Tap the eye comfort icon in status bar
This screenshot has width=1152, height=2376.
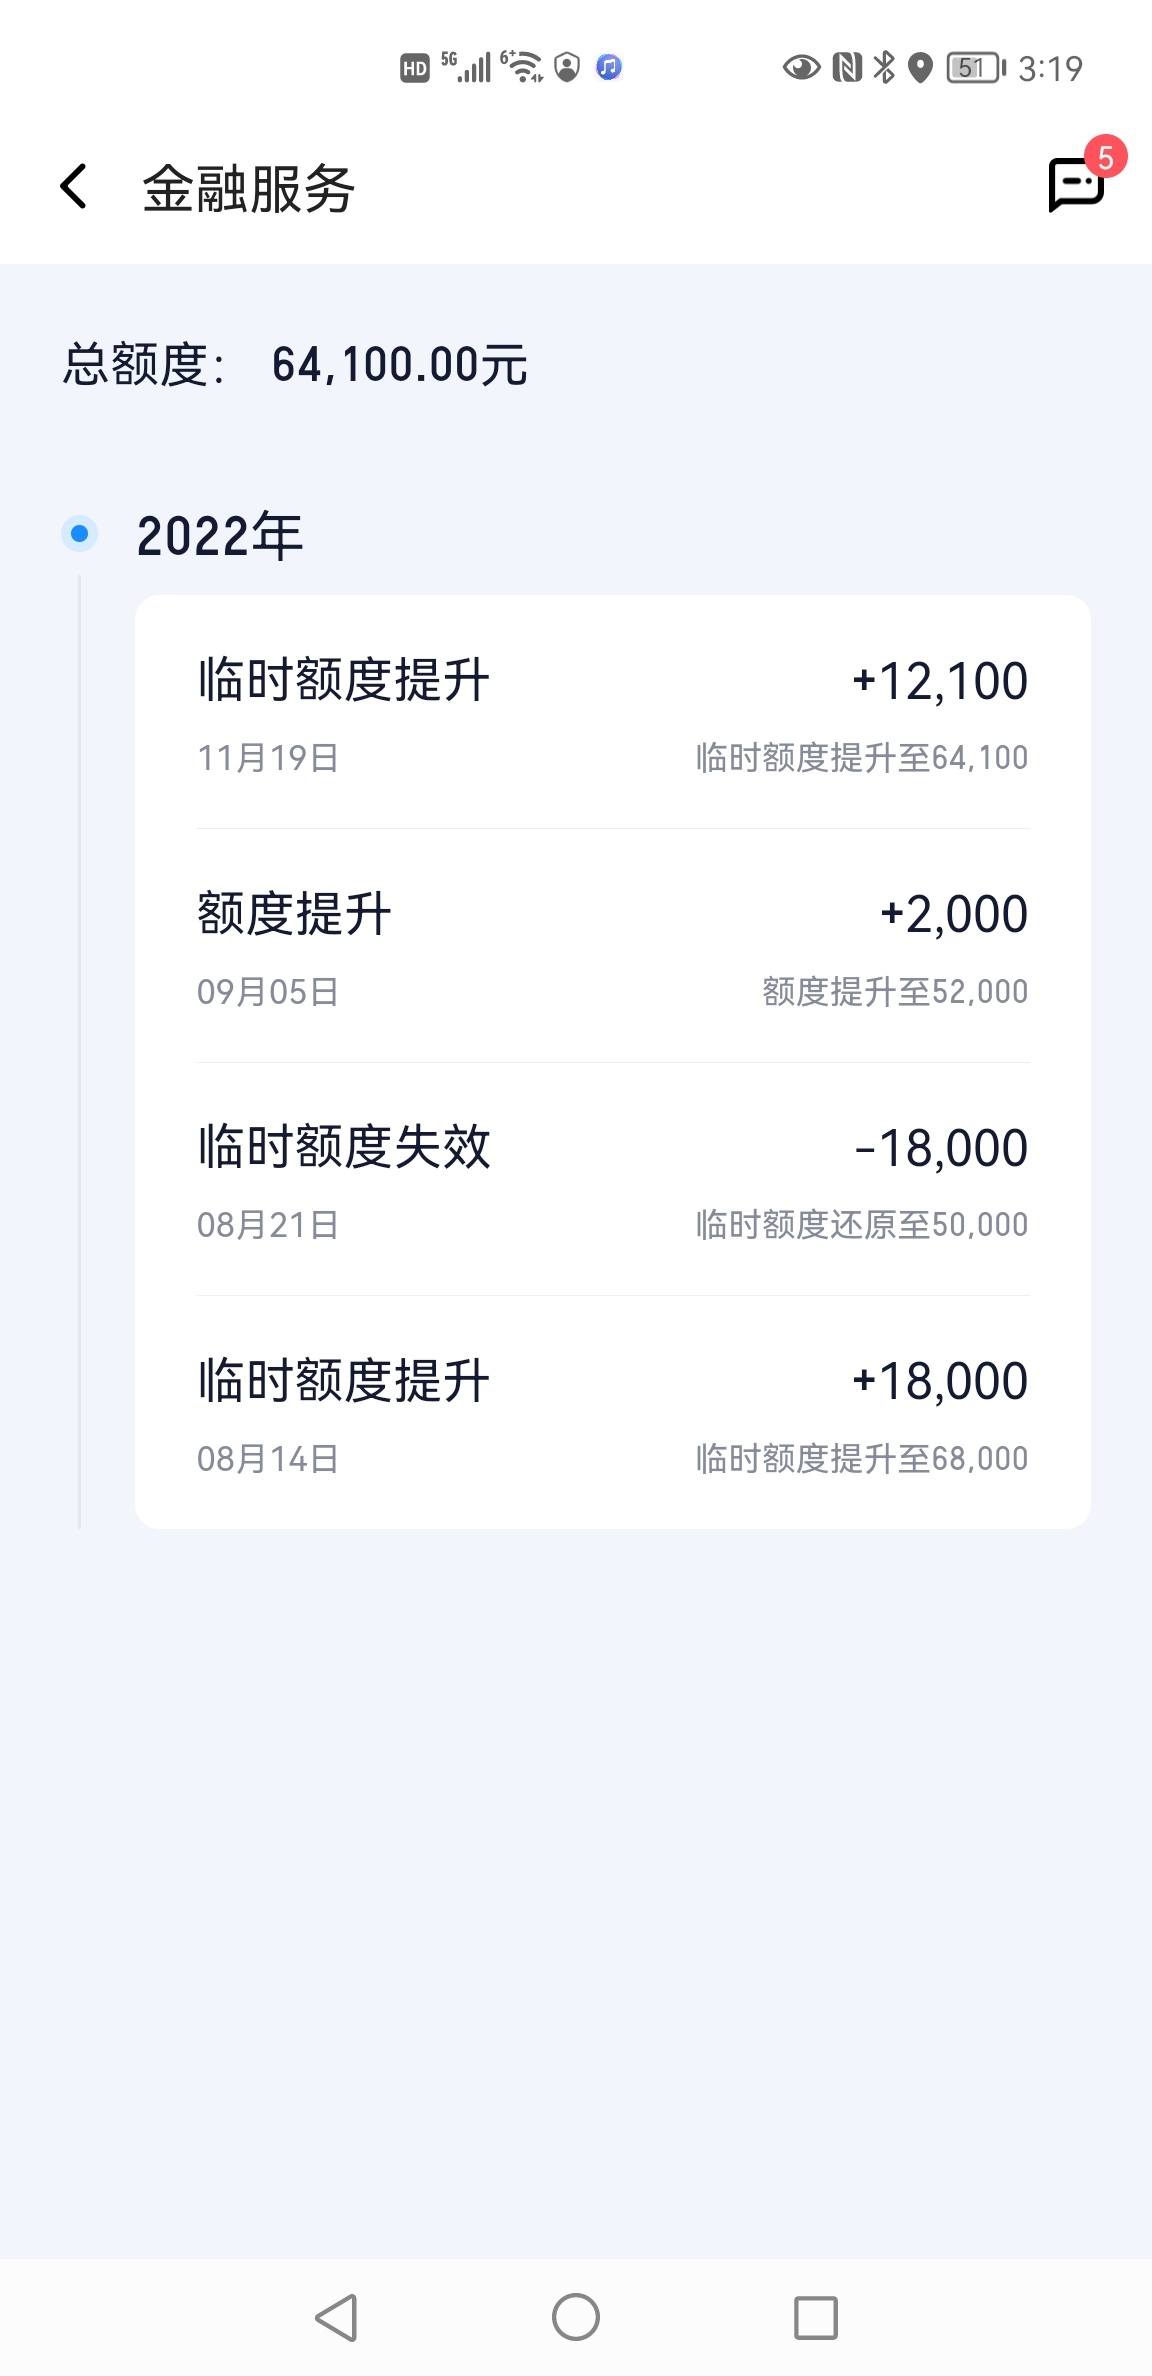coord(801,67)
